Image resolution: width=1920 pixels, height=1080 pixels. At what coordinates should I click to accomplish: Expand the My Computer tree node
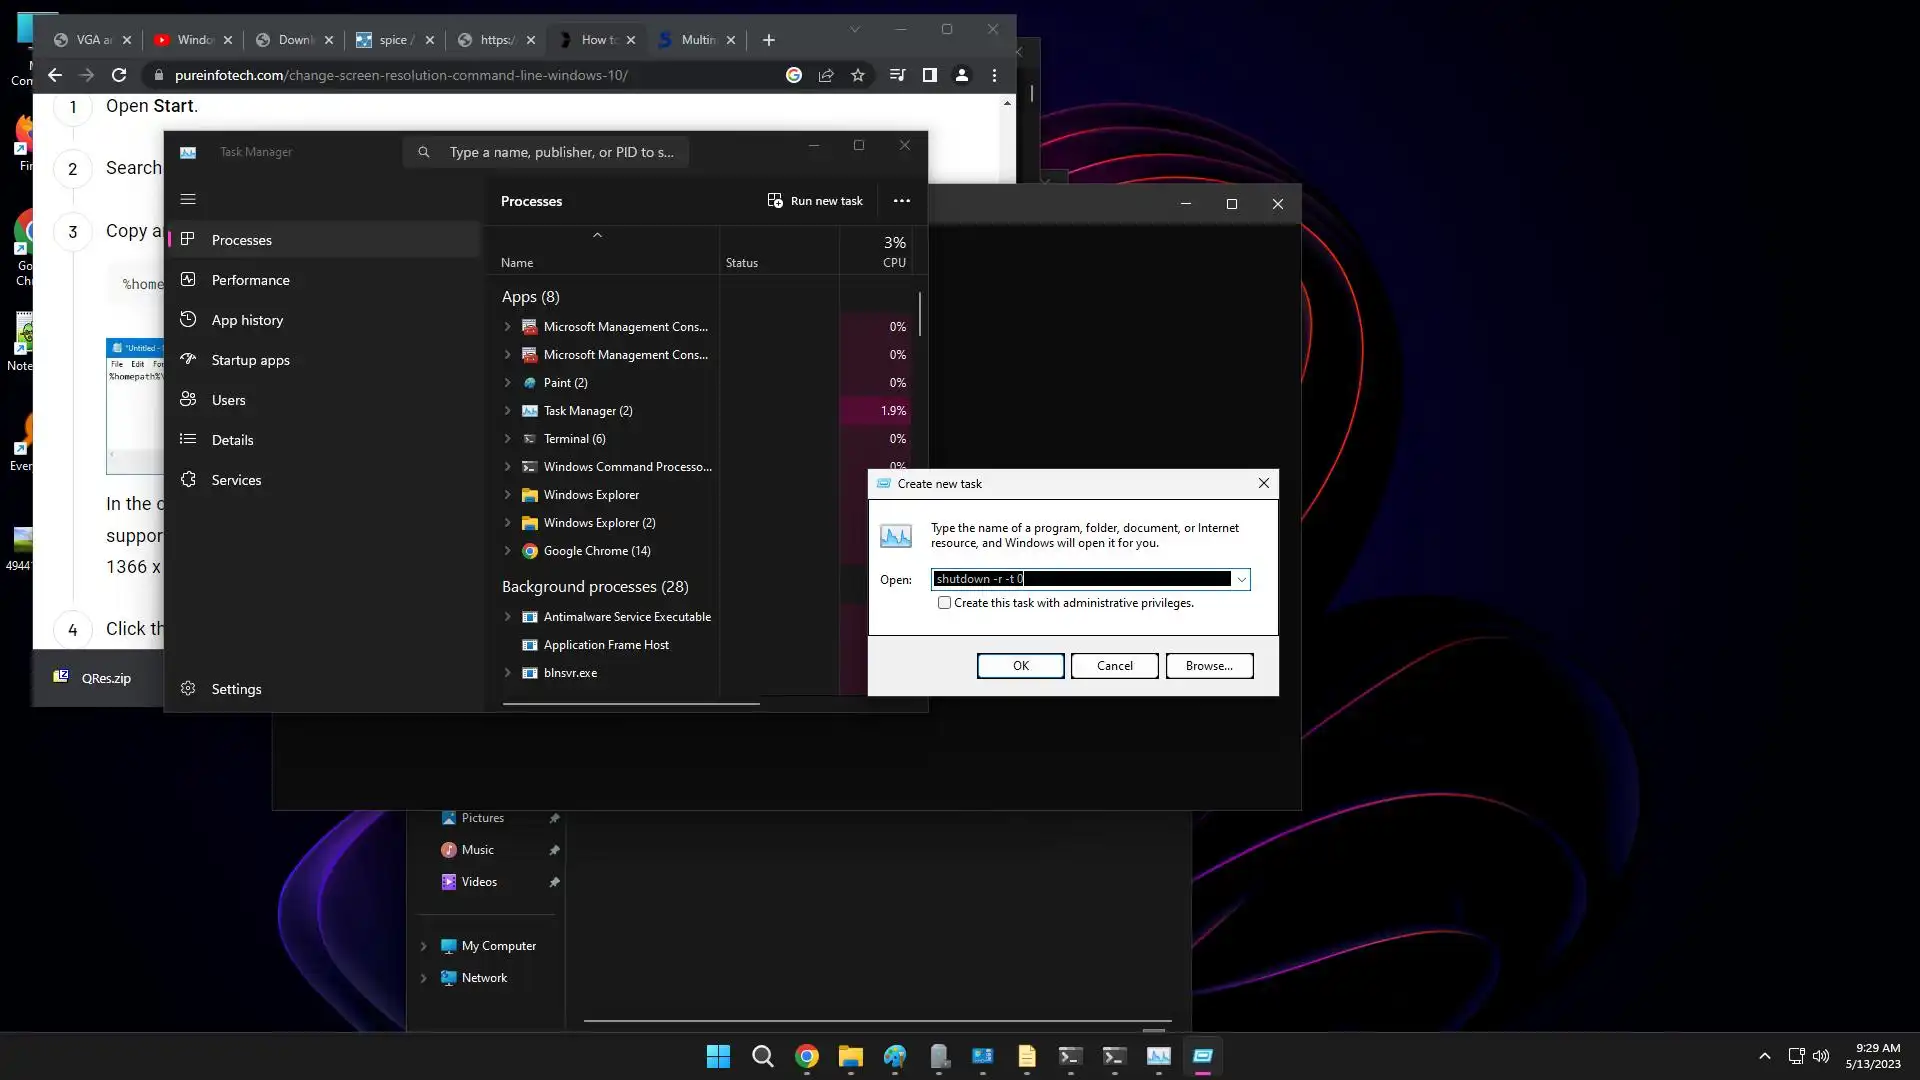click(423, 946)
